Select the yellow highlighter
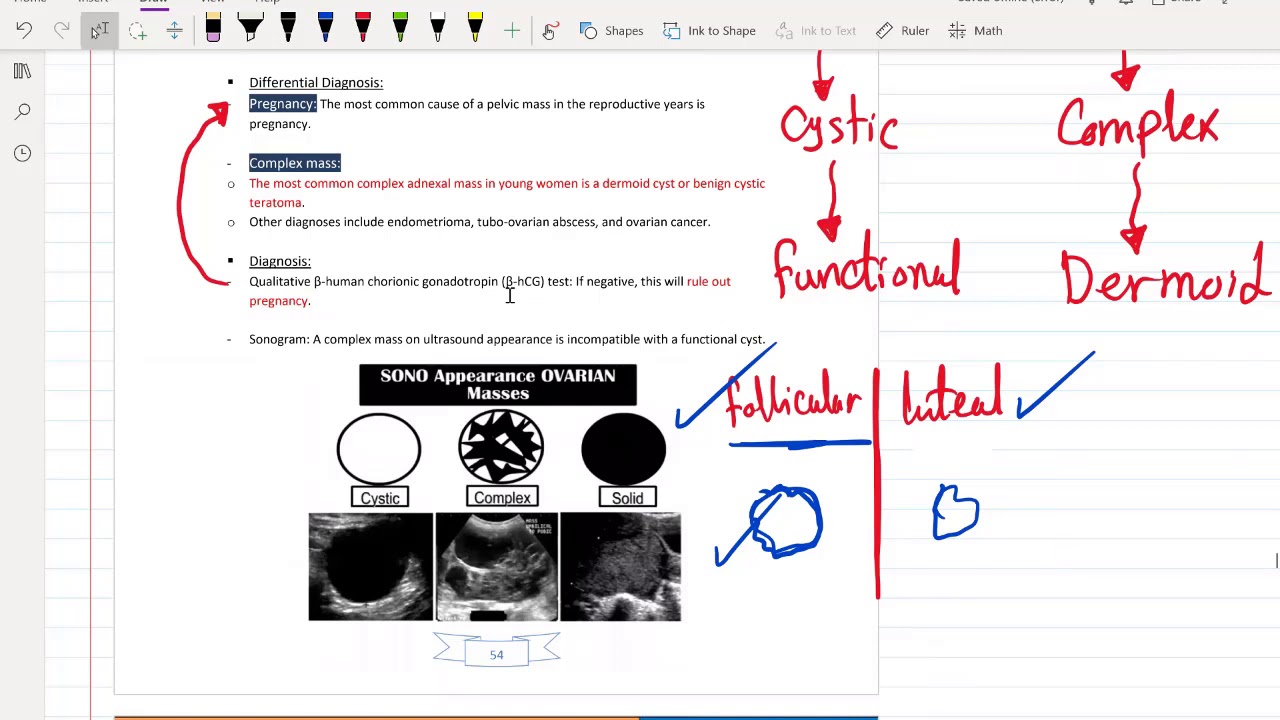 coord(475,28)
